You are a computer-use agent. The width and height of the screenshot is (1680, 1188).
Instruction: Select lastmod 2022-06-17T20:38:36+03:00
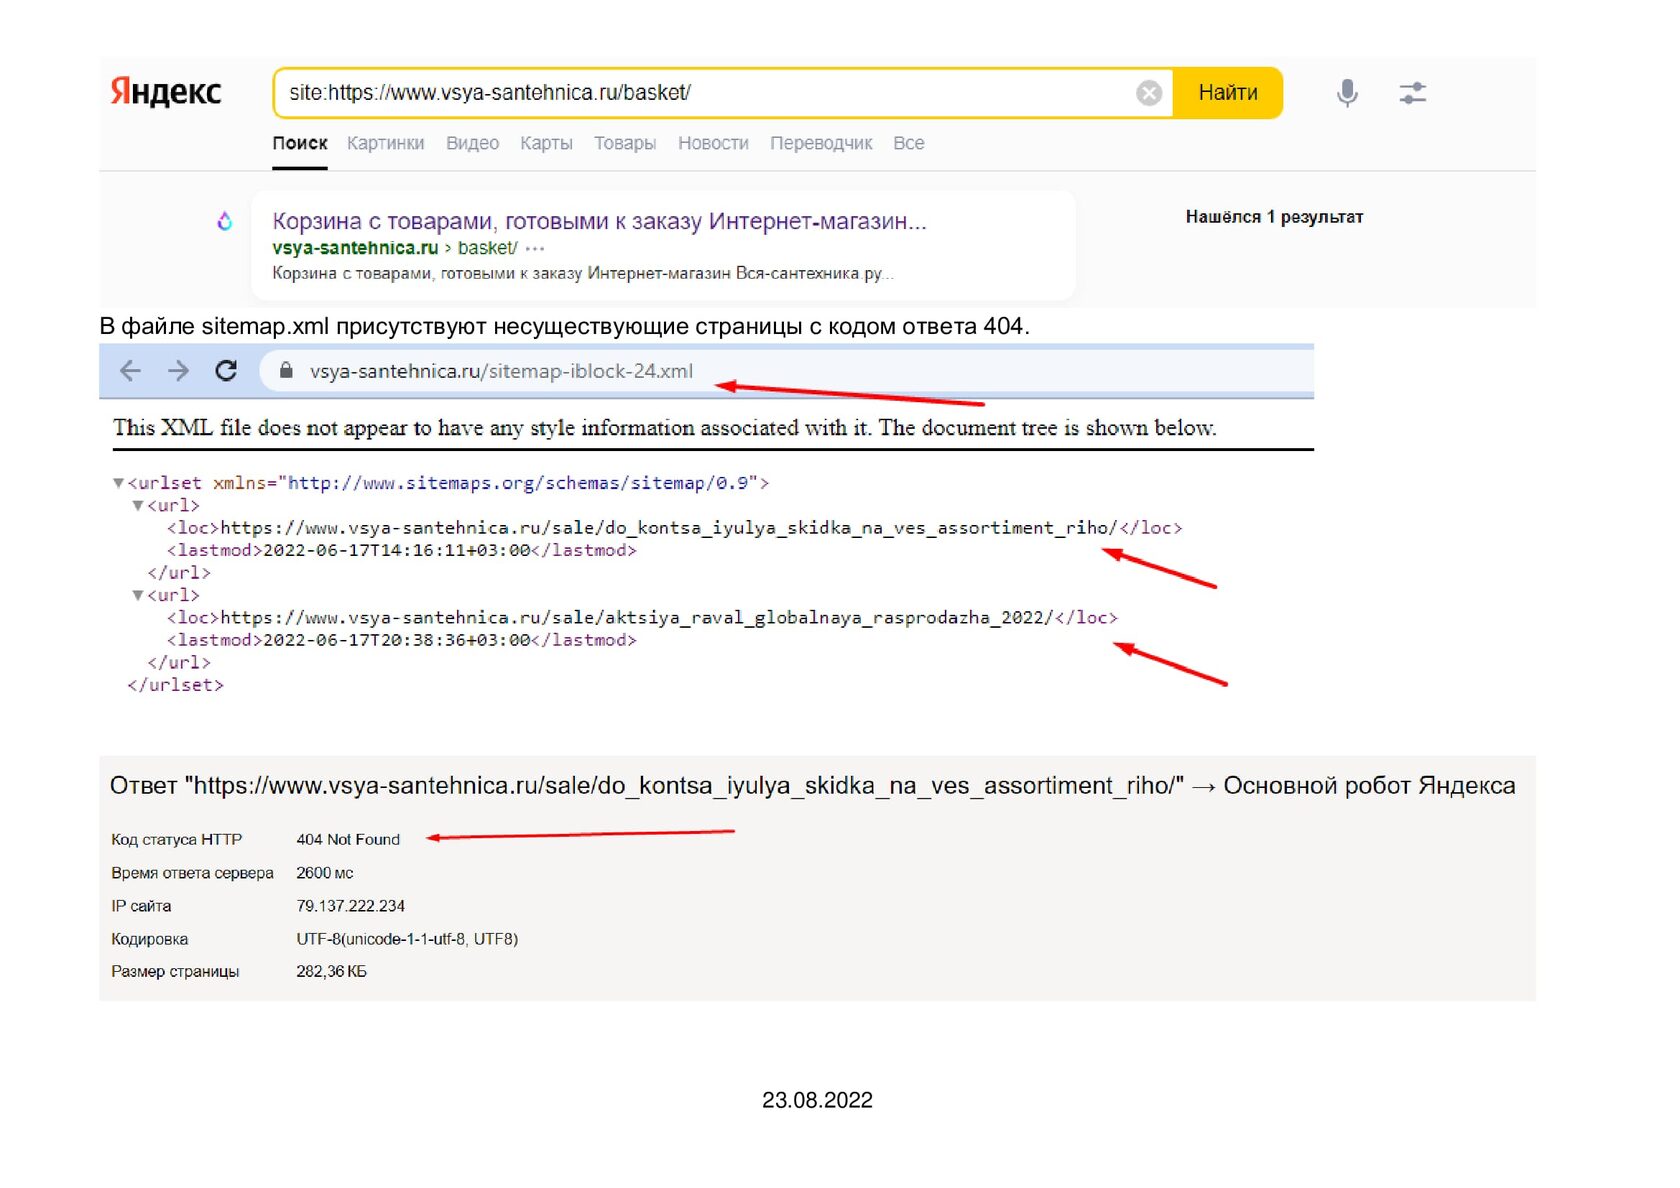click(396, 641)
